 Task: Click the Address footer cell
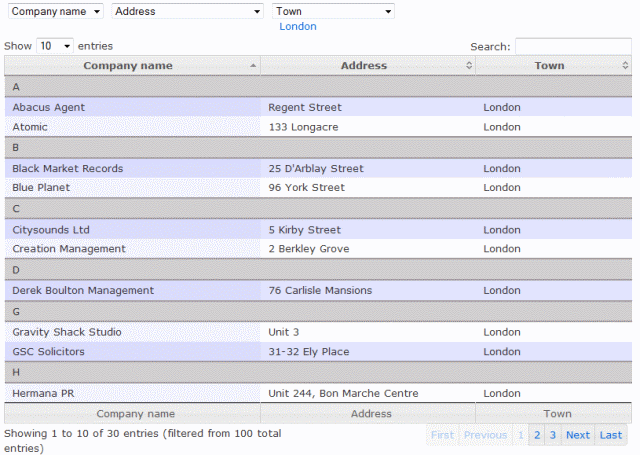click(368, 413)
